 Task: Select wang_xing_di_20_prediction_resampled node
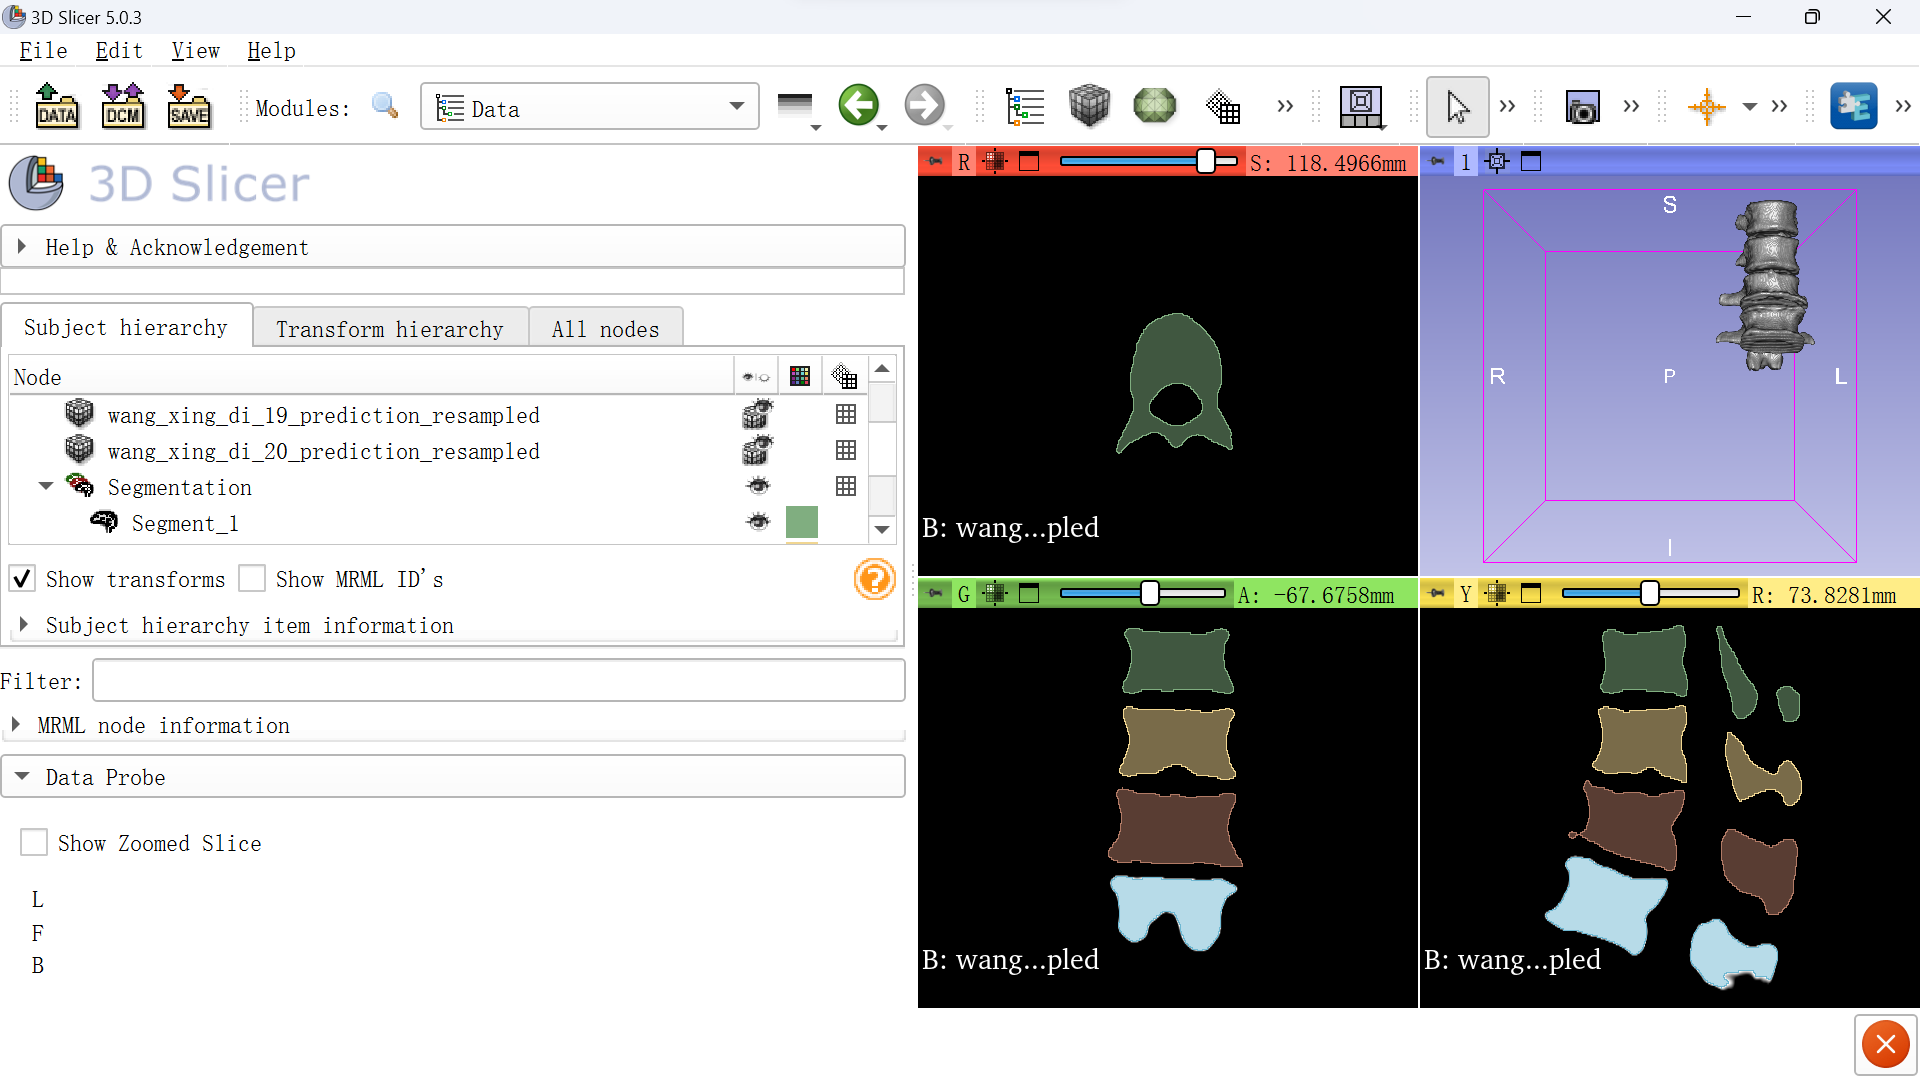click(323, 451)
